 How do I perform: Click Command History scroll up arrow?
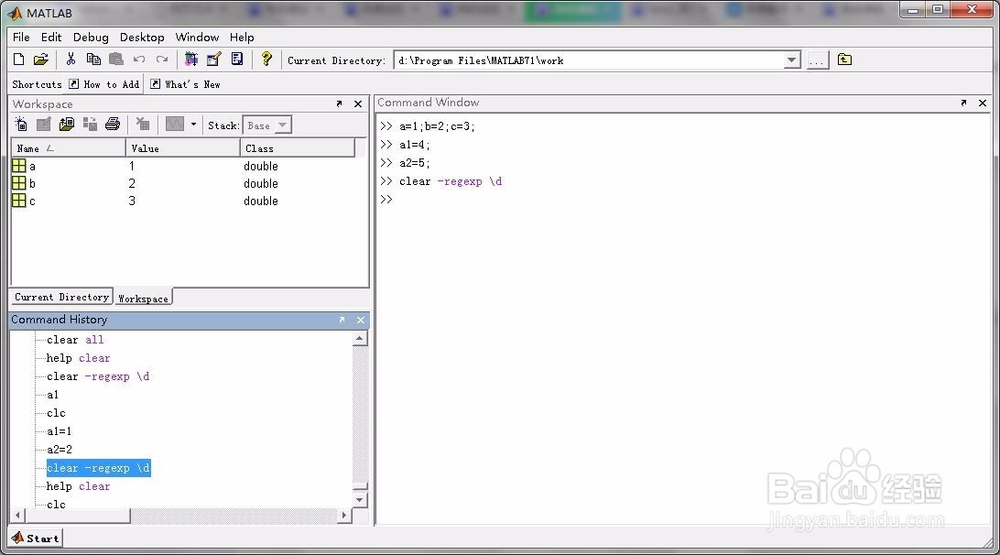pos(360,339)
